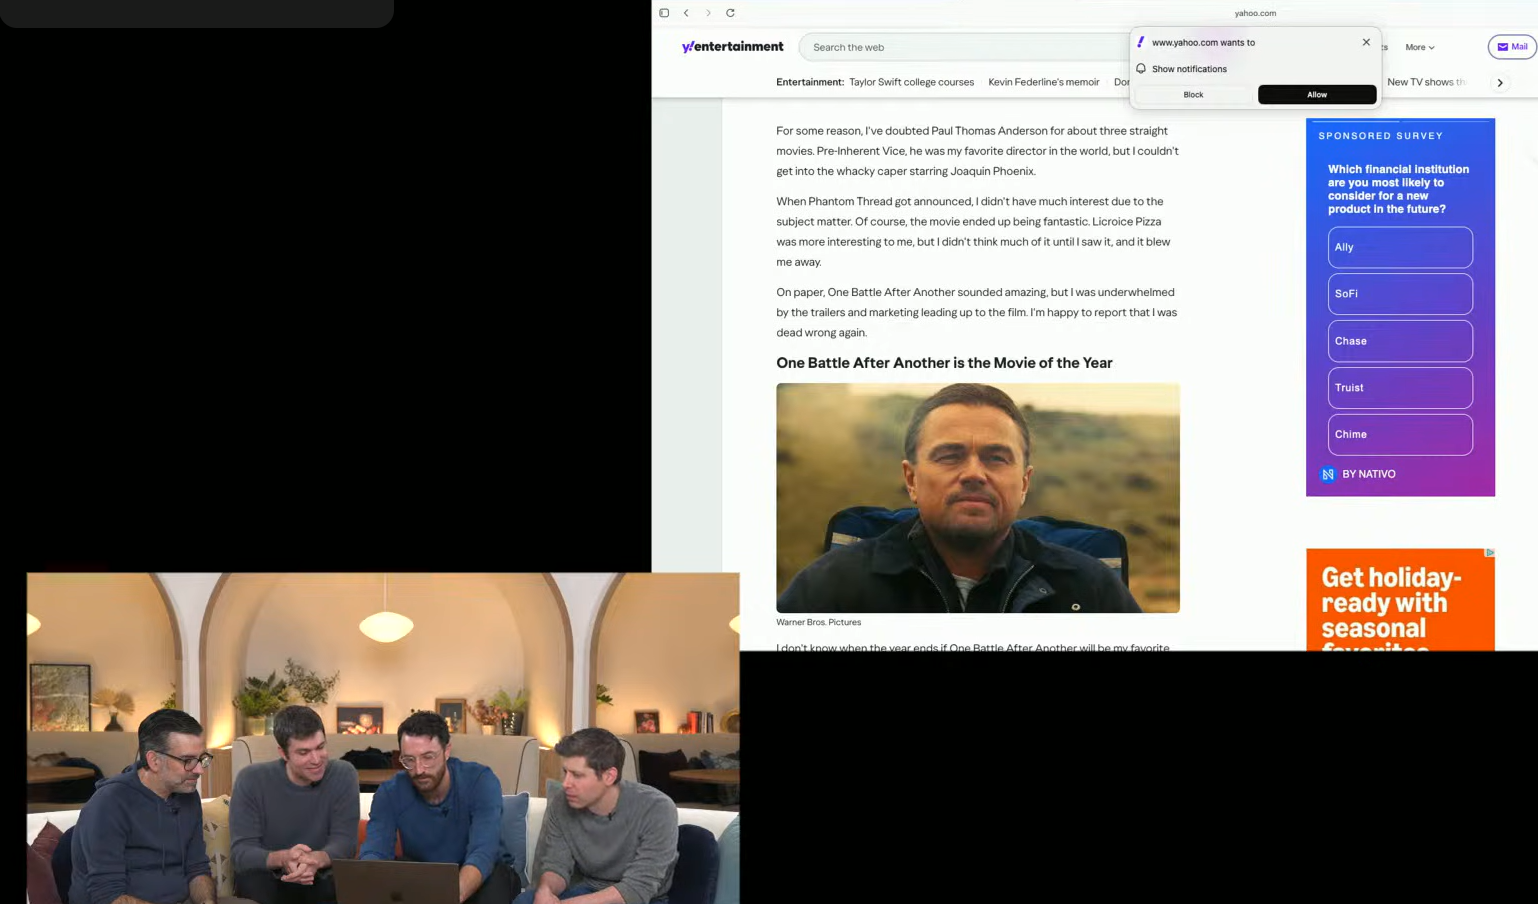The height and width of the screenshot is (904, 1538).
Task: Click the Nativo logo in survey
Action: (1328, 475)
